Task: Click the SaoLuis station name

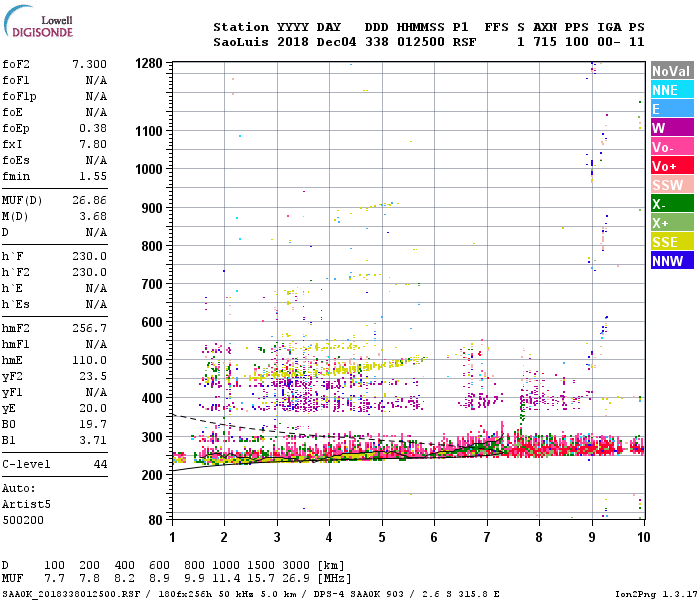Action: (x=241, y=42)
